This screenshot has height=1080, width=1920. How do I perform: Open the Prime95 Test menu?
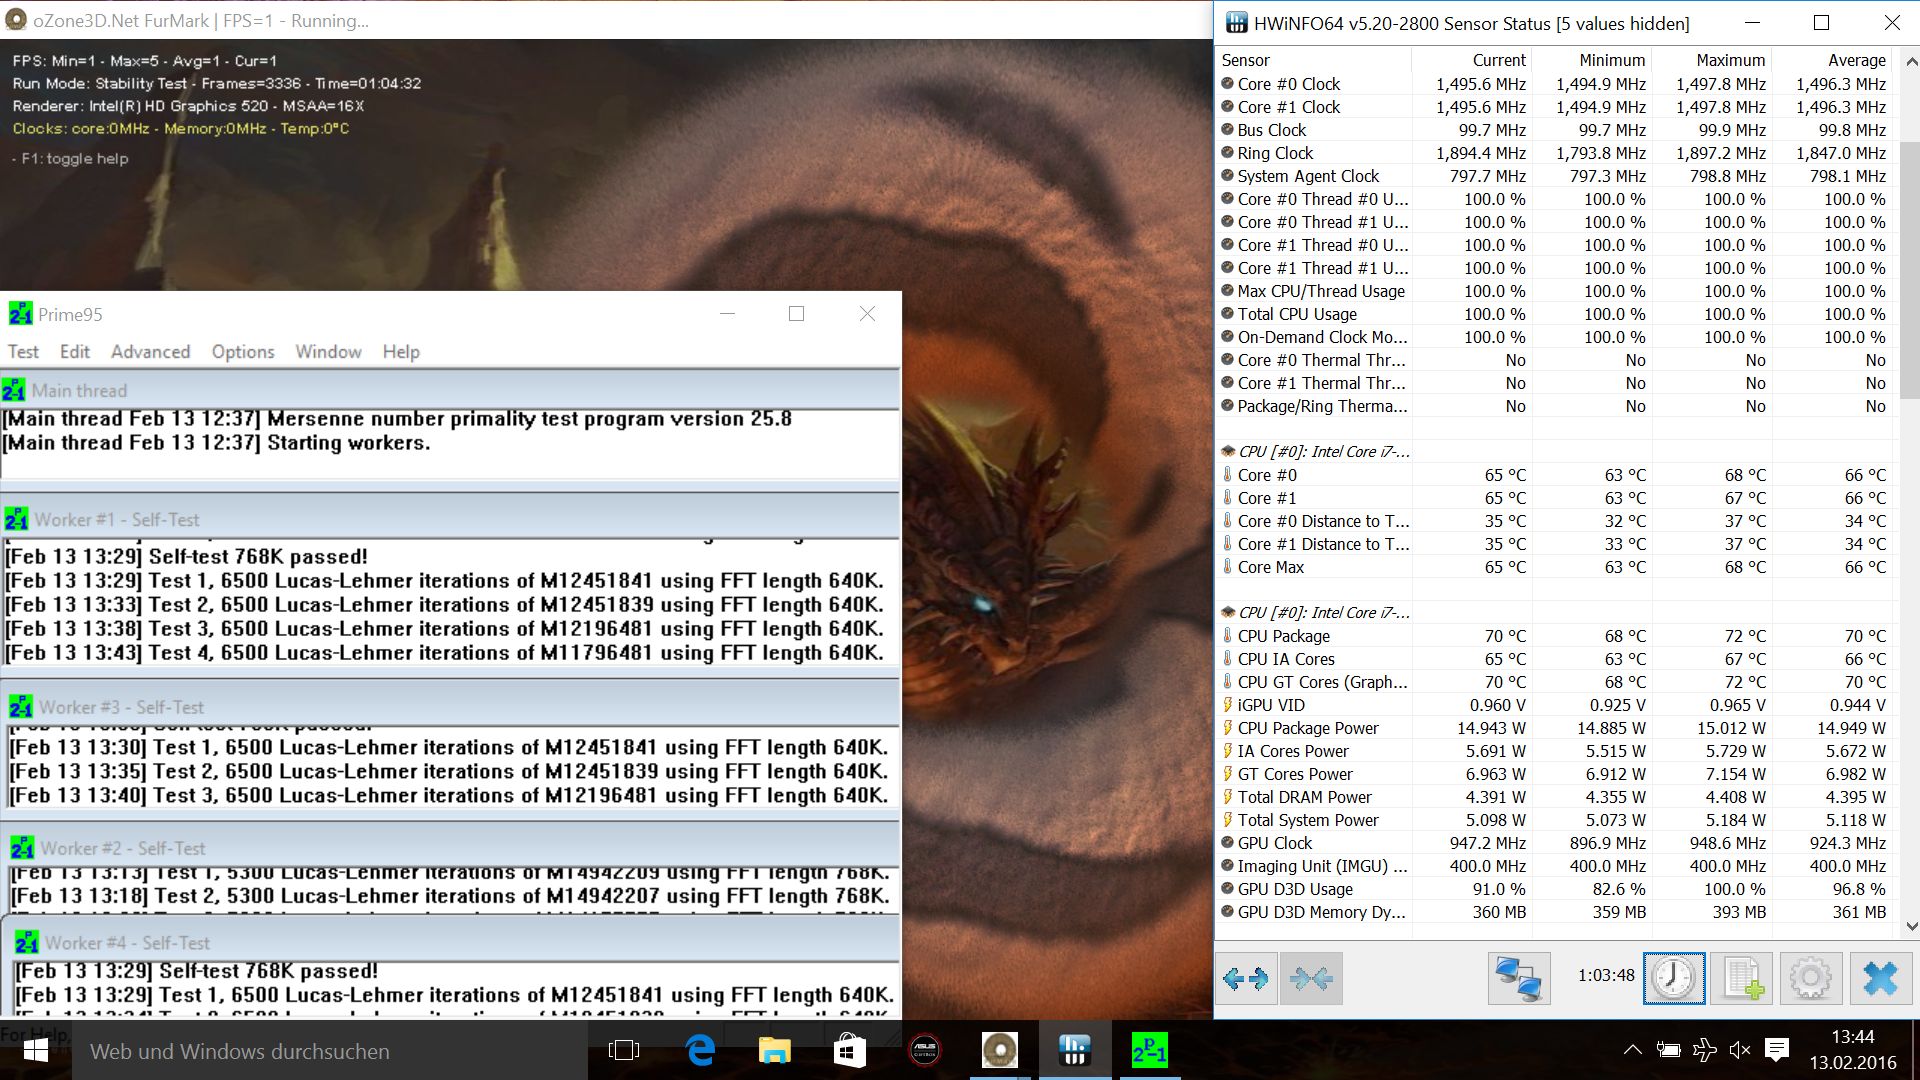pyautogui.click(x=23, y=352)
